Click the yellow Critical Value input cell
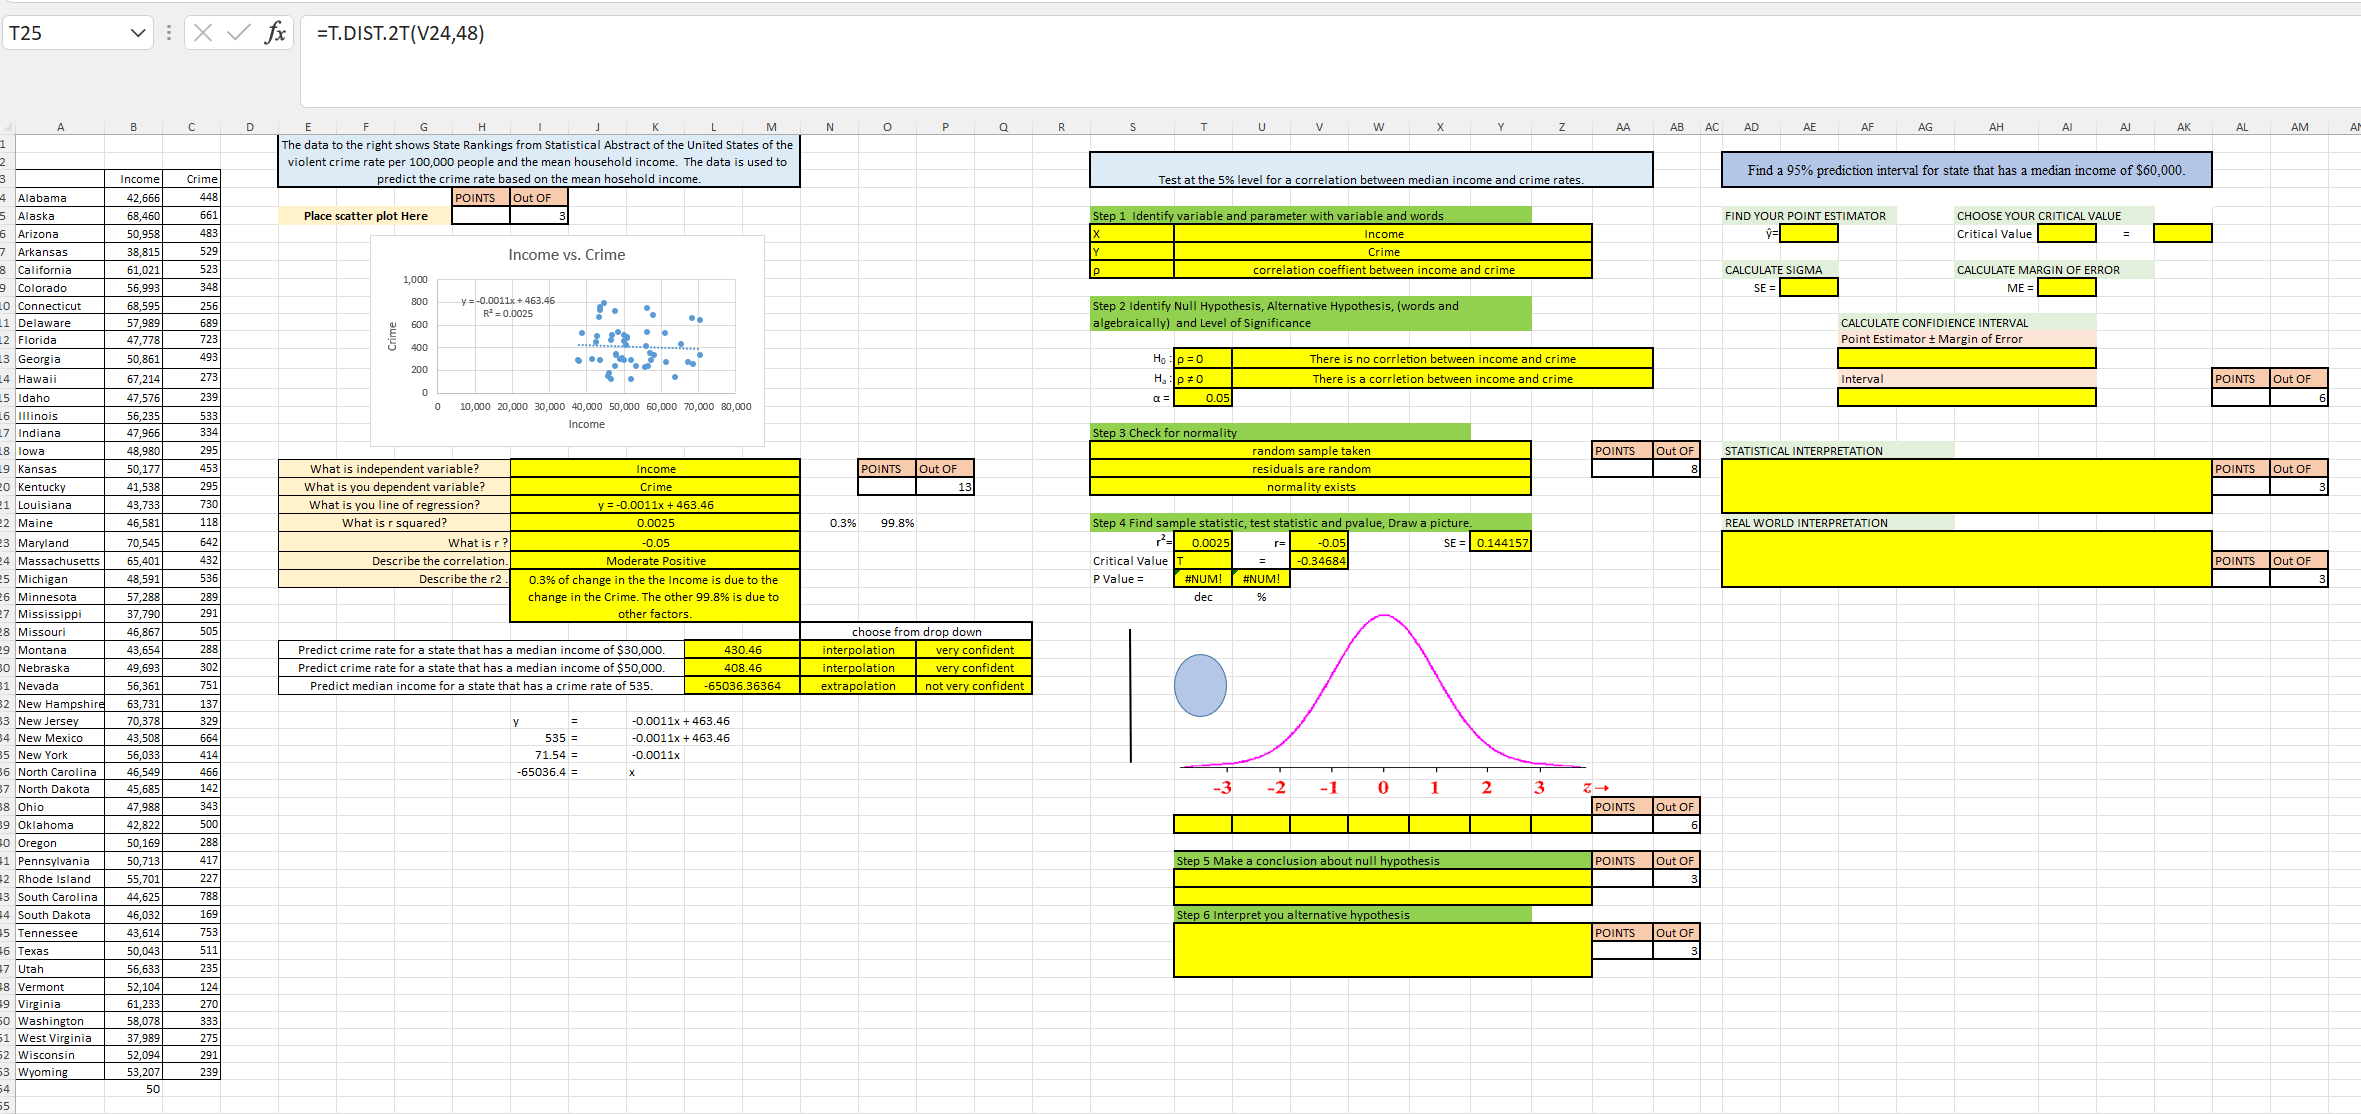The image size is (2361, 1114). [x=2066, y=233]
